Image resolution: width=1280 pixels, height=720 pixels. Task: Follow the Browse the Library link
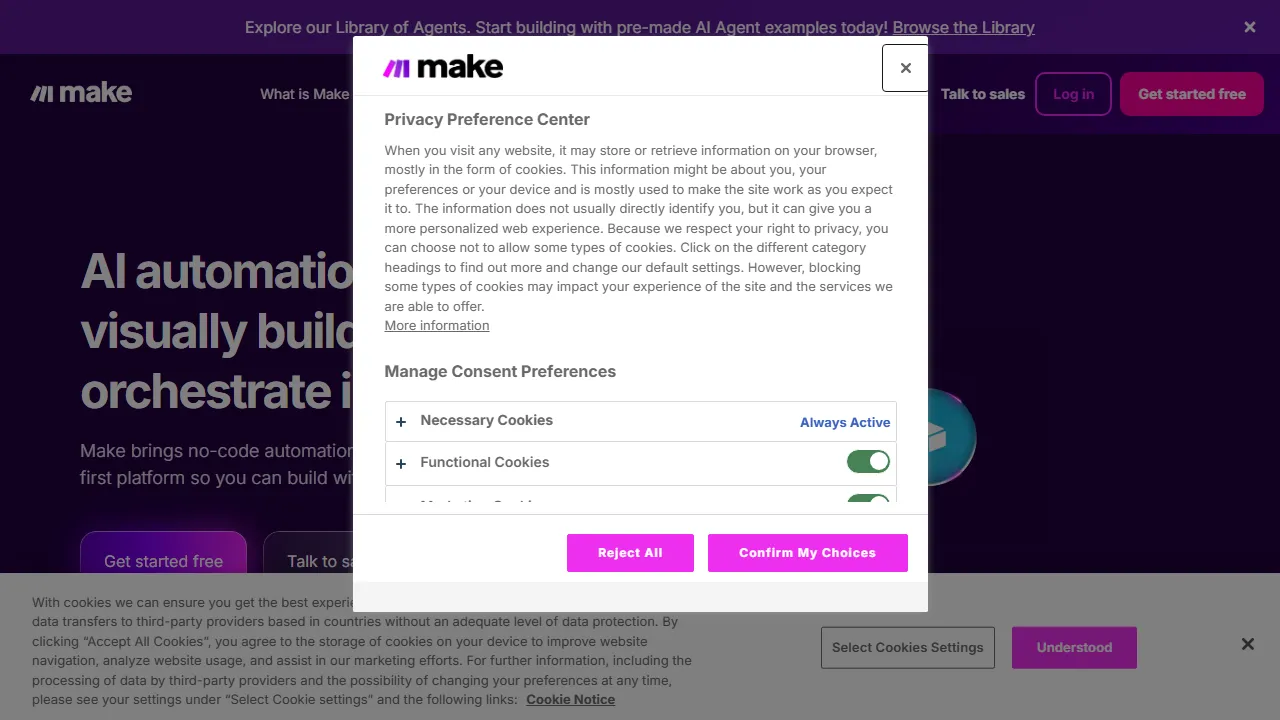(963, 27)
